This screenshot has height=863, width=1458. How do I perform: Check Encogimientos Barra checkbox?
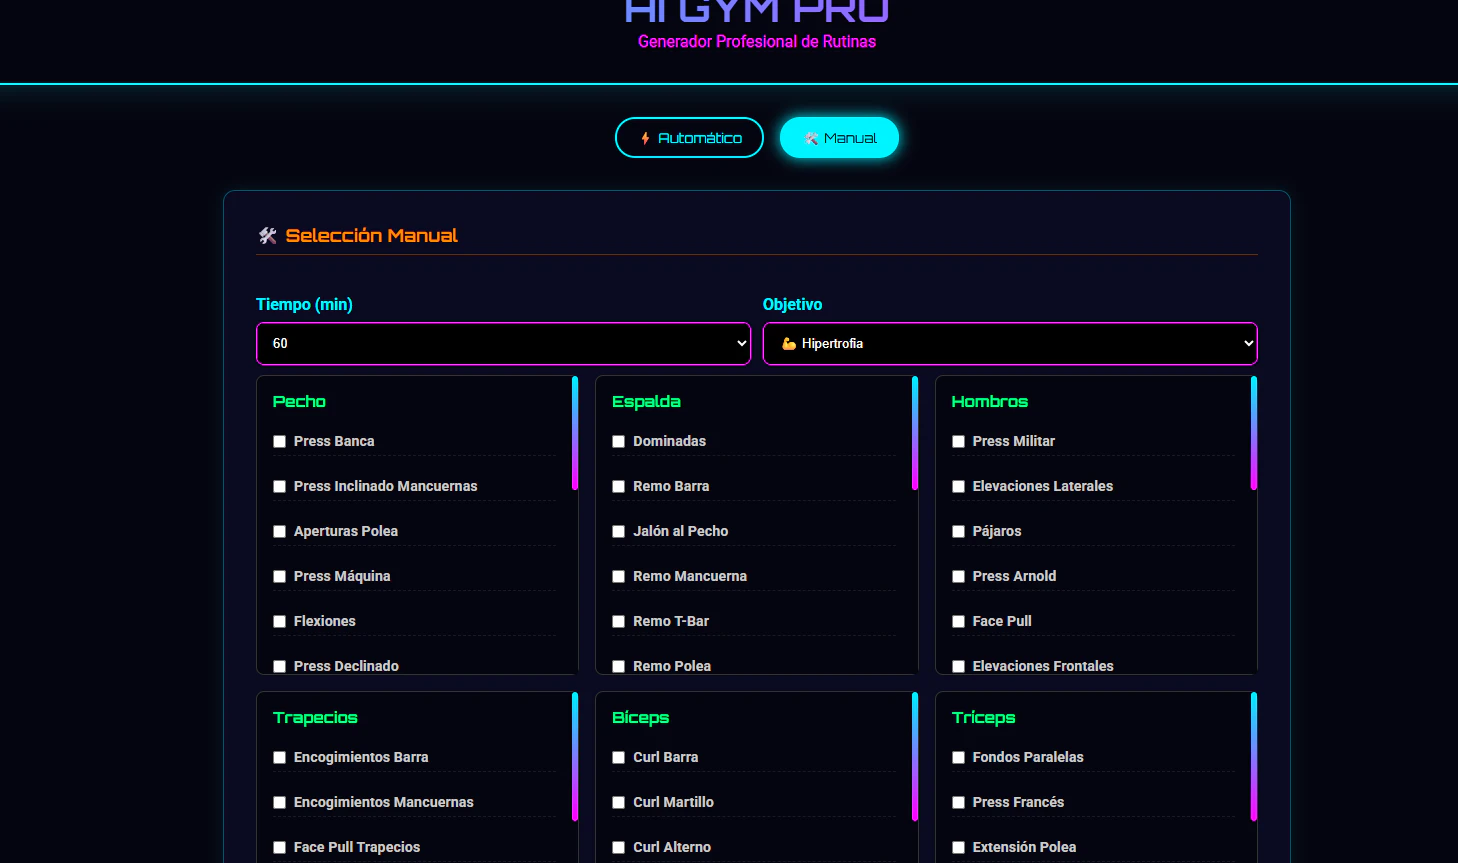280,757
